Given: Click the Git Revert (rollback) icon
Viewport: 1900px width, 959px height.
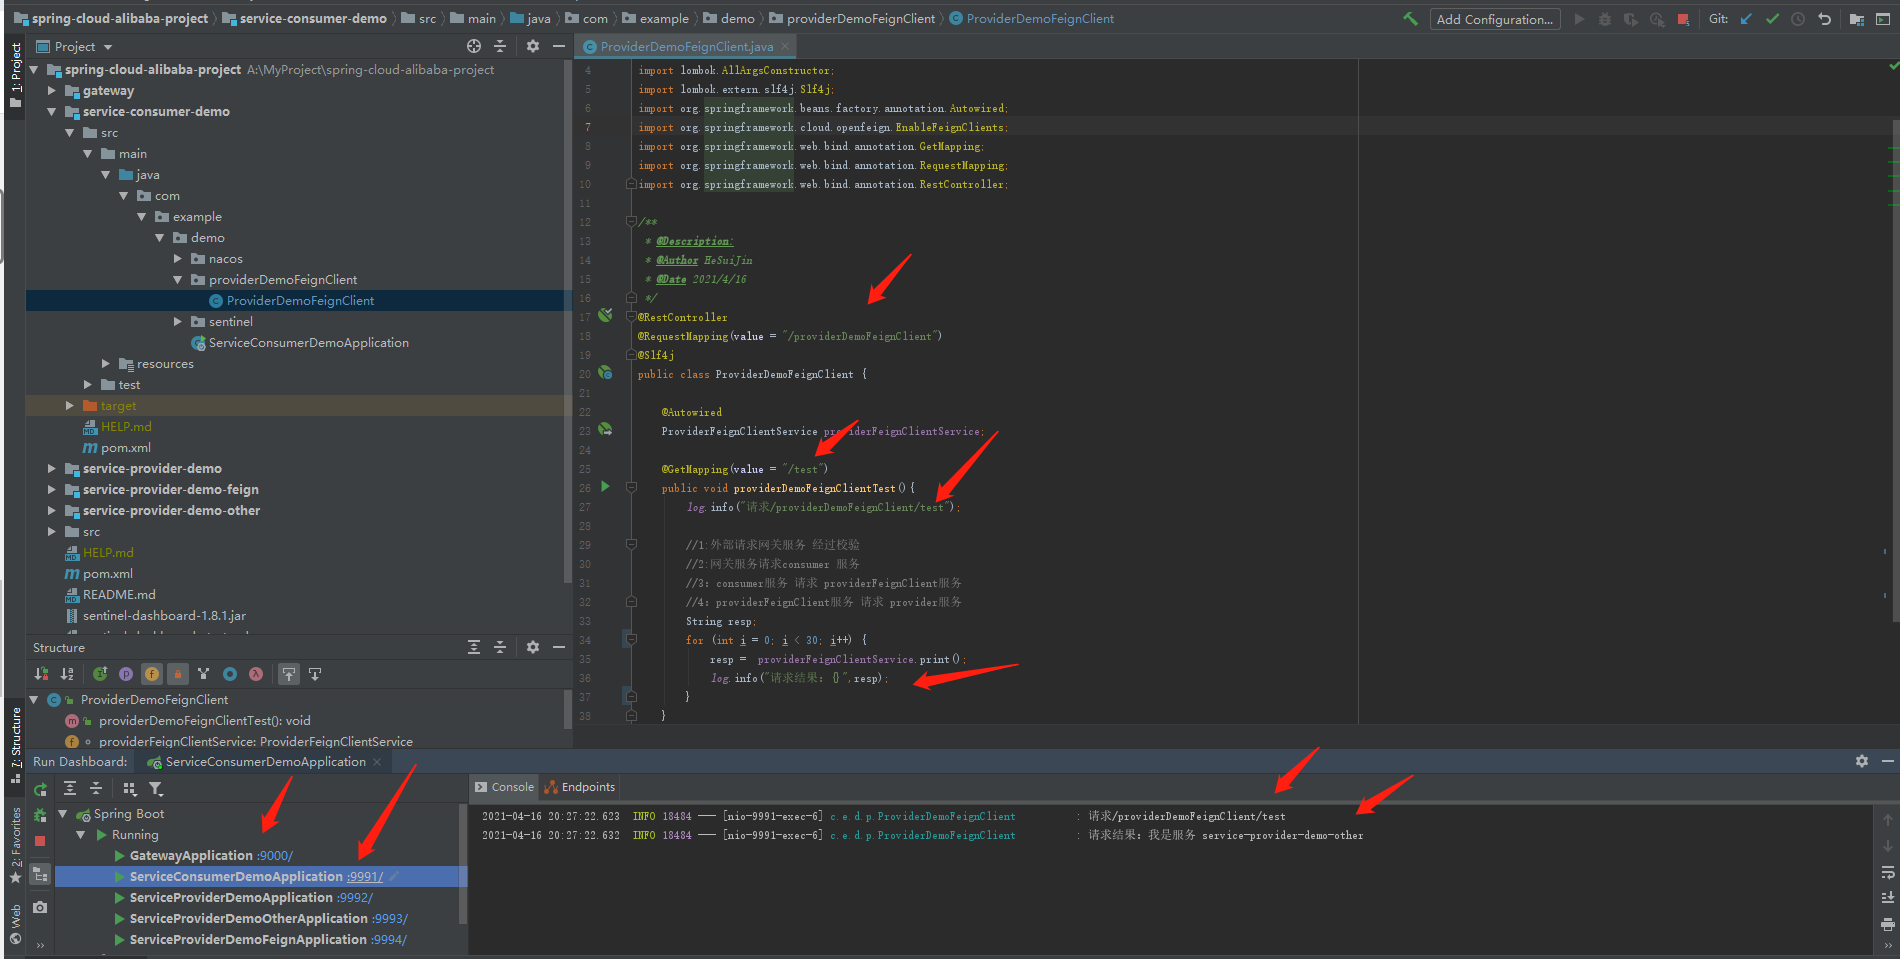Looking at the screenshot, I should (1824, 19).
